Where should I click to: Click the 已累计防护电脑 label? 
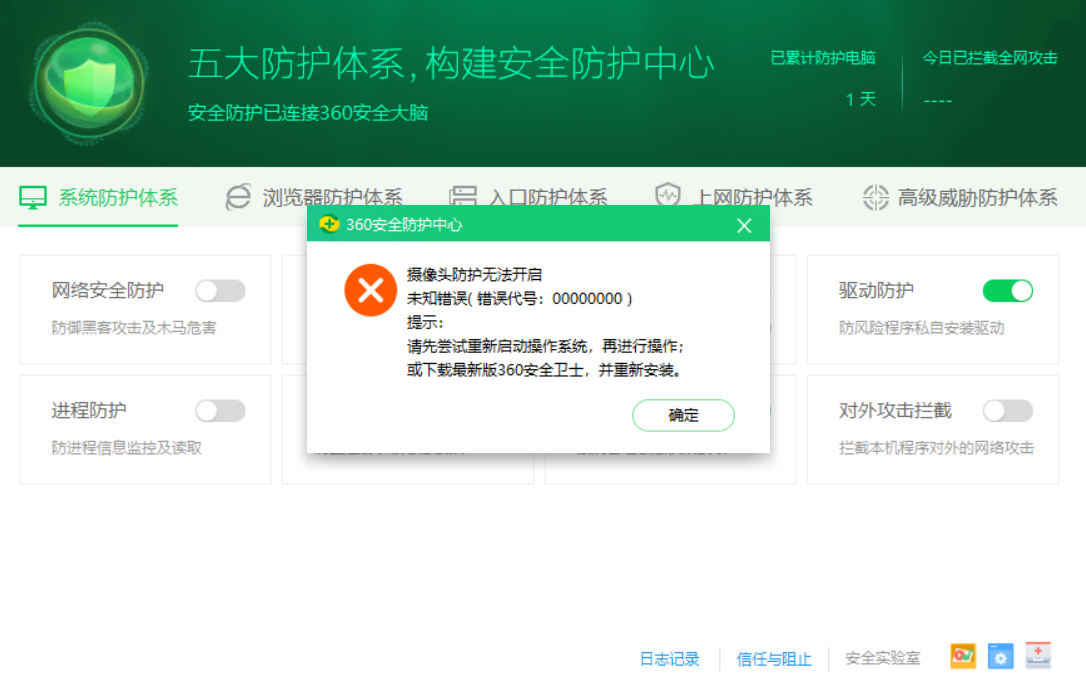click(823, 58)
